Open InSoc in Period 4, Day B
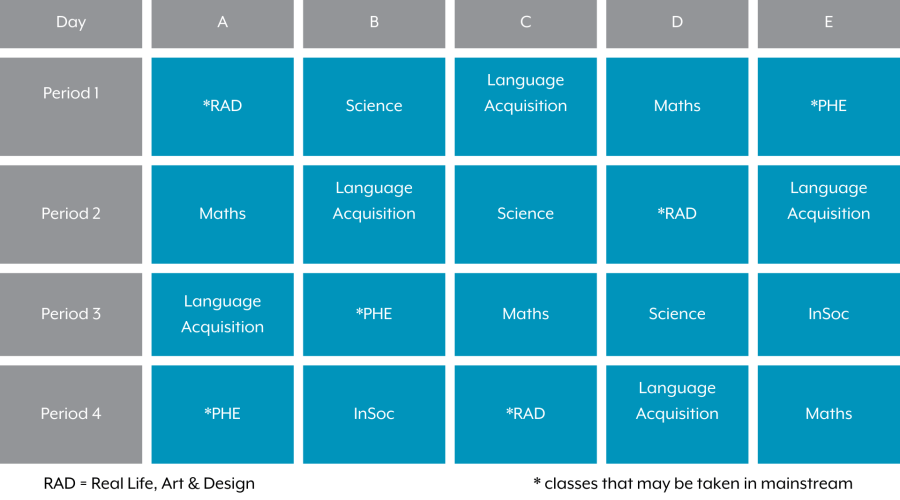Viewport: 900px width, 500px height. click(x=374, y=414)
